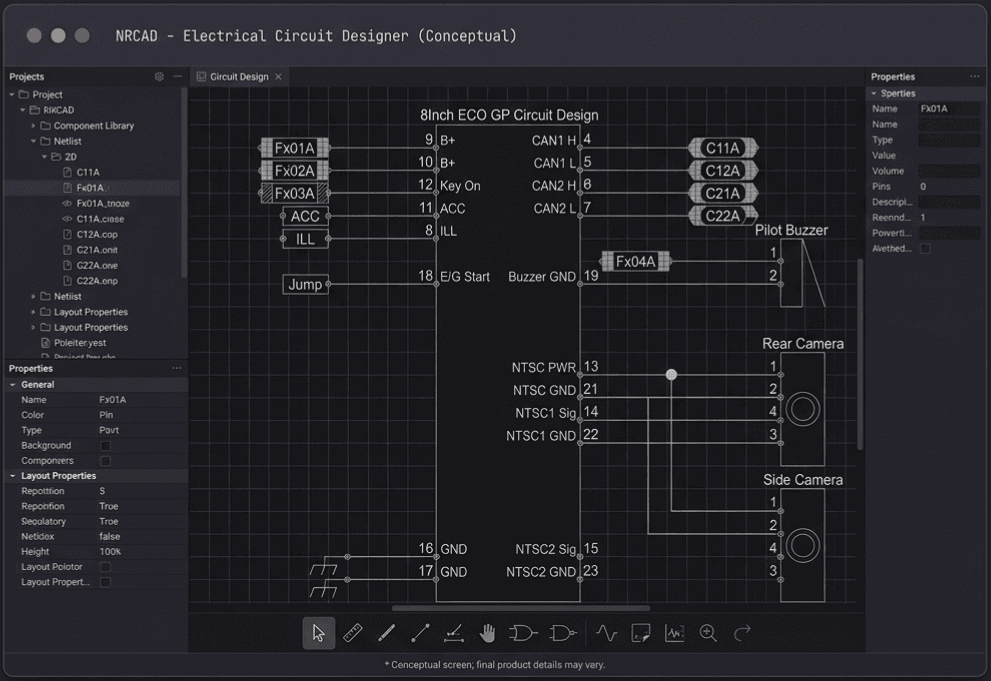
Task: Click the Fx04A connector on the schematic
Action: tap(635, 262)
